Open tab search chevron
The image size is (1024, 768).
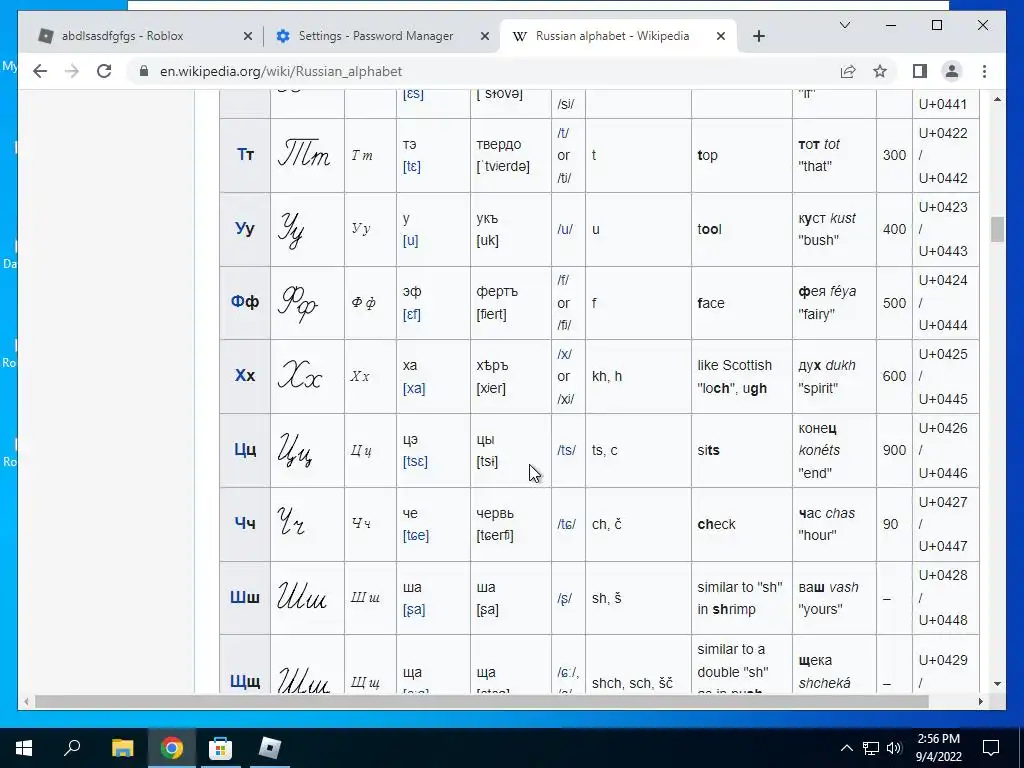[x=844, y=25]
